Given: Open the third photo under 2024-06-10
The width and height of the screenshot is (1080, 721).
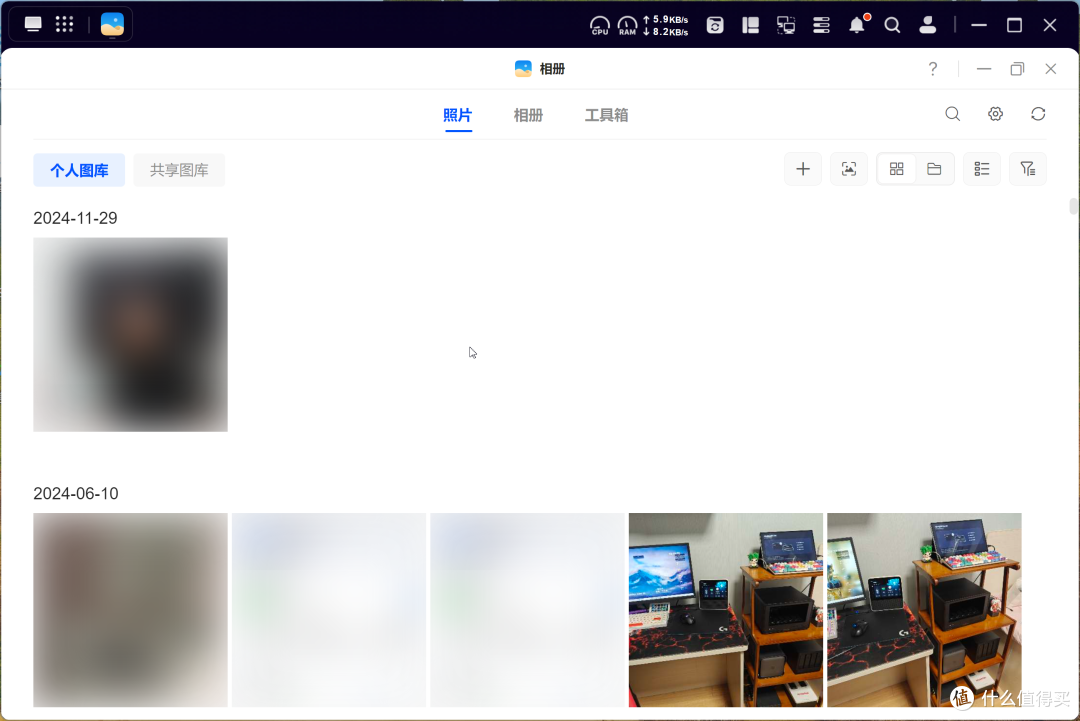Looking at the screenshot, I should 527,610.
